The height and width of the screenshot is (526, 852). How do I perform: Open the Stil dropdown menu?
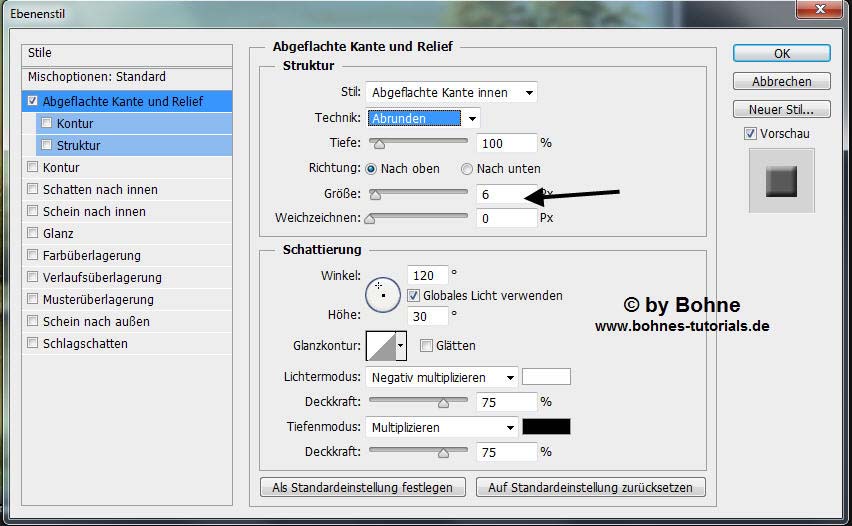coord(451,93)
